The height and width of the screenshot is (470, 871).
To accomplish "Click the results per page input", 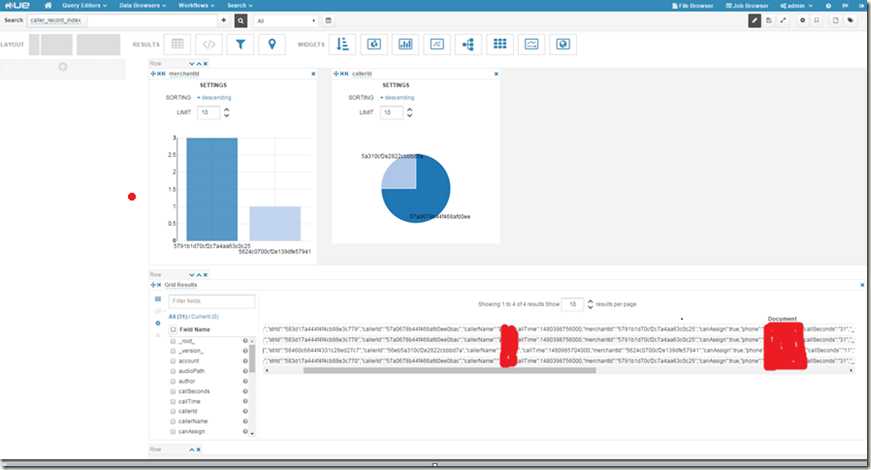I will tap(573, 304).
